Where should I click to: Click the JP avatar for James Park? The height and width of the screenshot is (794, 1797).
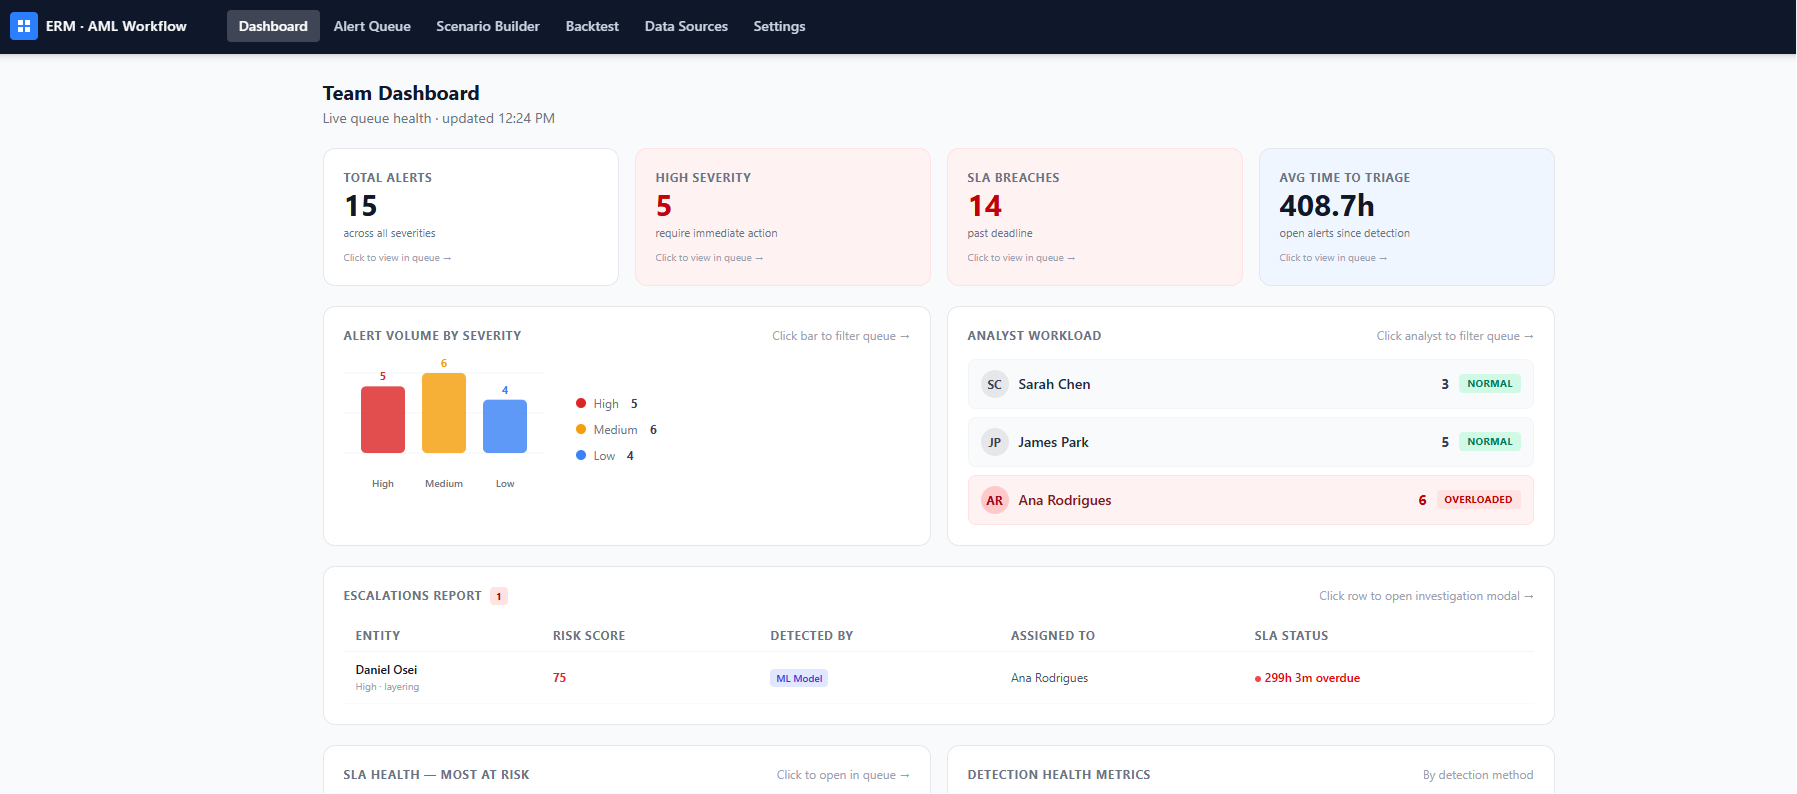click(x=994, y=442)
